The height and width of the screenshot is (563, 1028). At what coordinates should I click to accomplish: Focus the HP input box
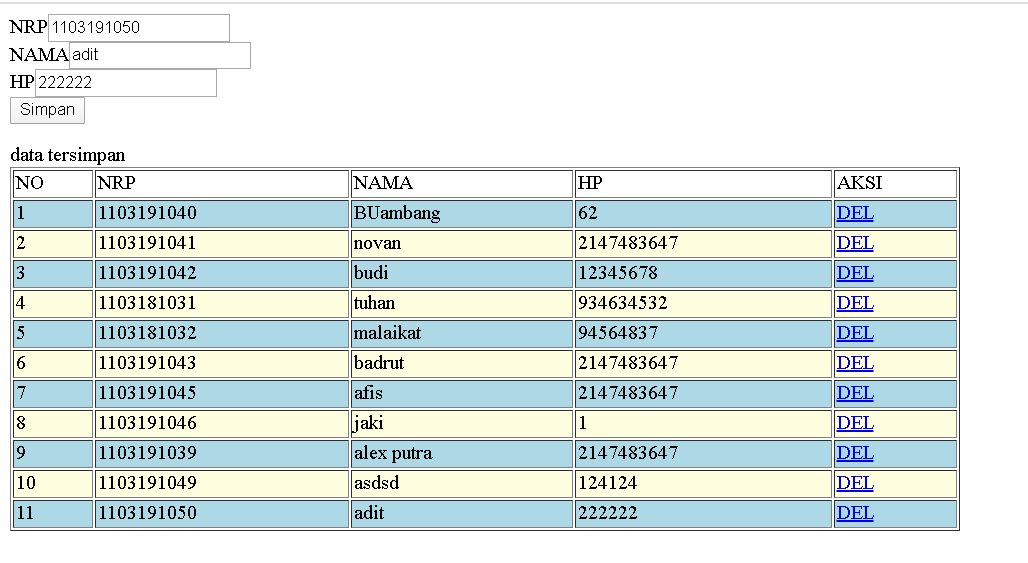click(126, 83)
